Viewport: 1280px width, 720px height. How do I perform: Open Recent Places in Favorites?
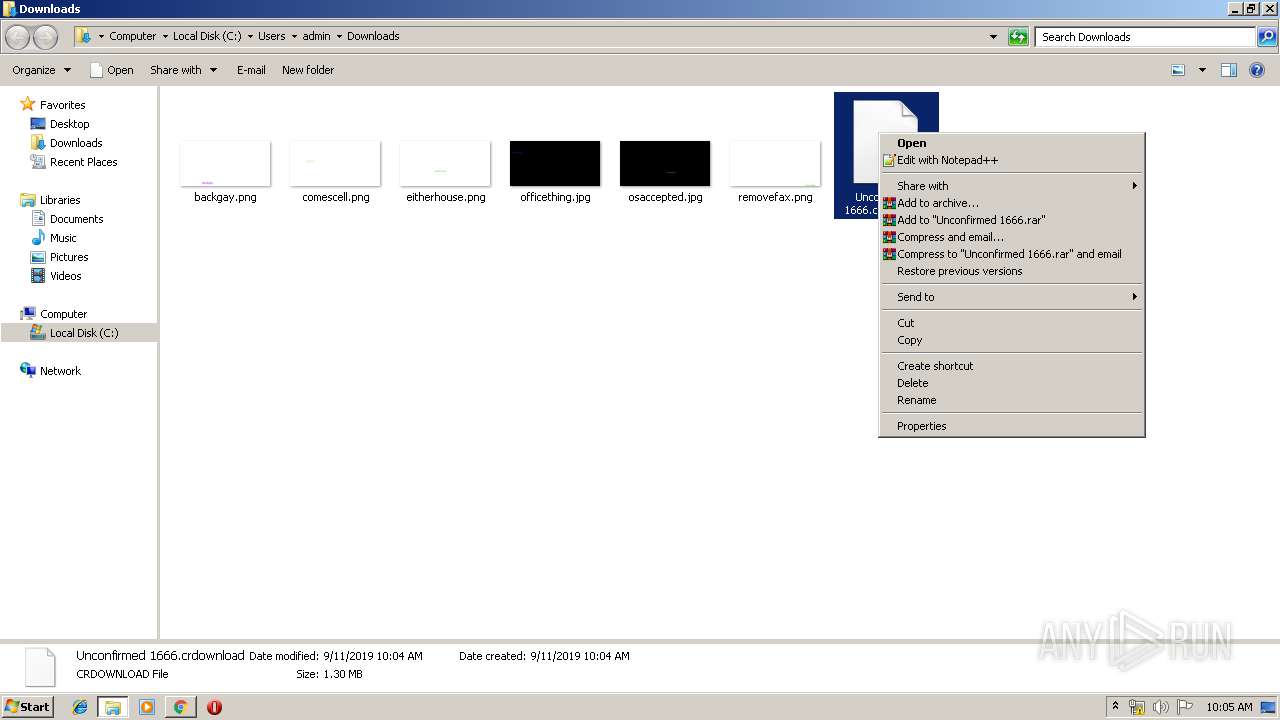tap(83, 162)
